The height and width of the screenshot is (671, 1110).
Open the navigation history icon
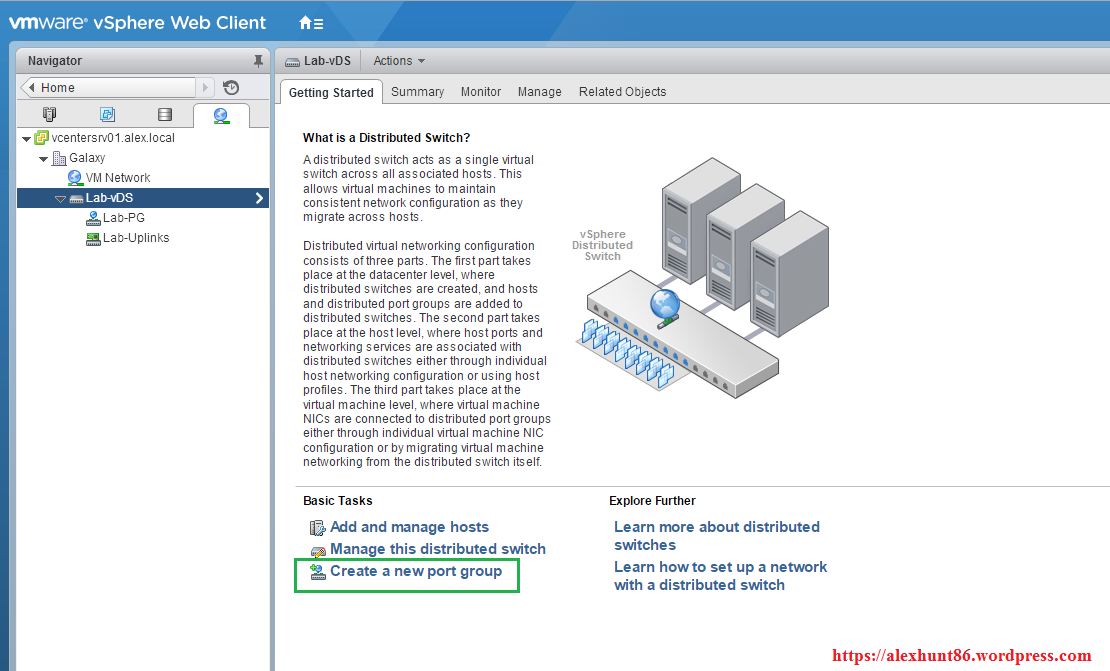tap(231, 88)
